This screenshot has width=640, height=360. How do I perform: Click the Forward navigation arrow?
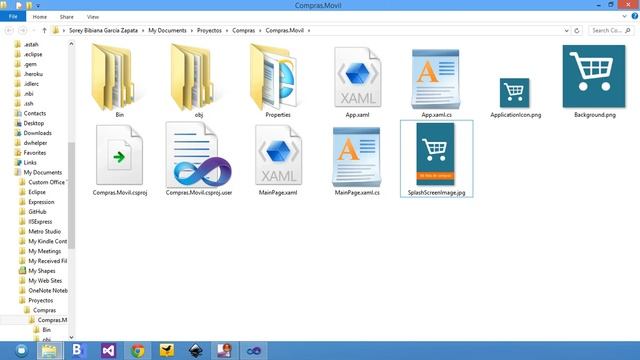[23, 31]
